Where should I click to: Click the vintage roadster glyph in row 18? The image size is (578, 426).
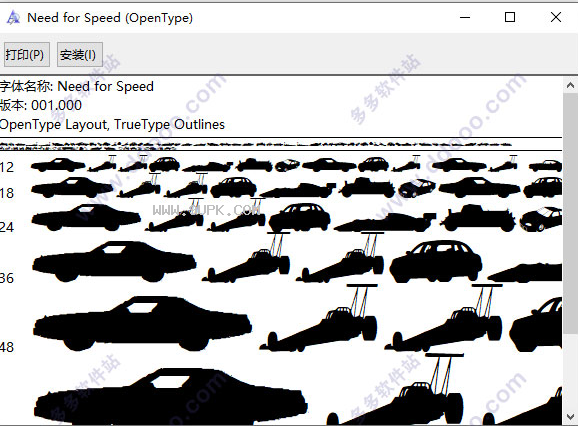click(367, 187)
